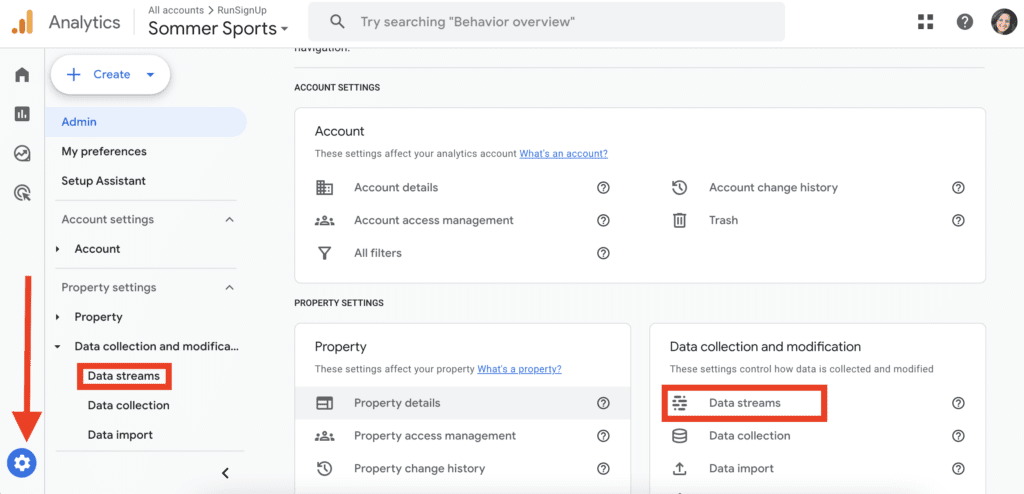Click the Admin gear icon

pyautogui.click(x=22, y=463)
